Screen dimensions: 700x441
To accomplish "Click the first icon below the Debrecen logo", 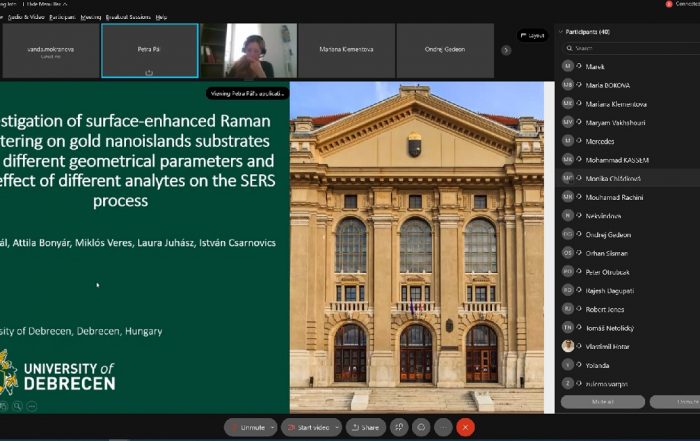I will (4, 406).
